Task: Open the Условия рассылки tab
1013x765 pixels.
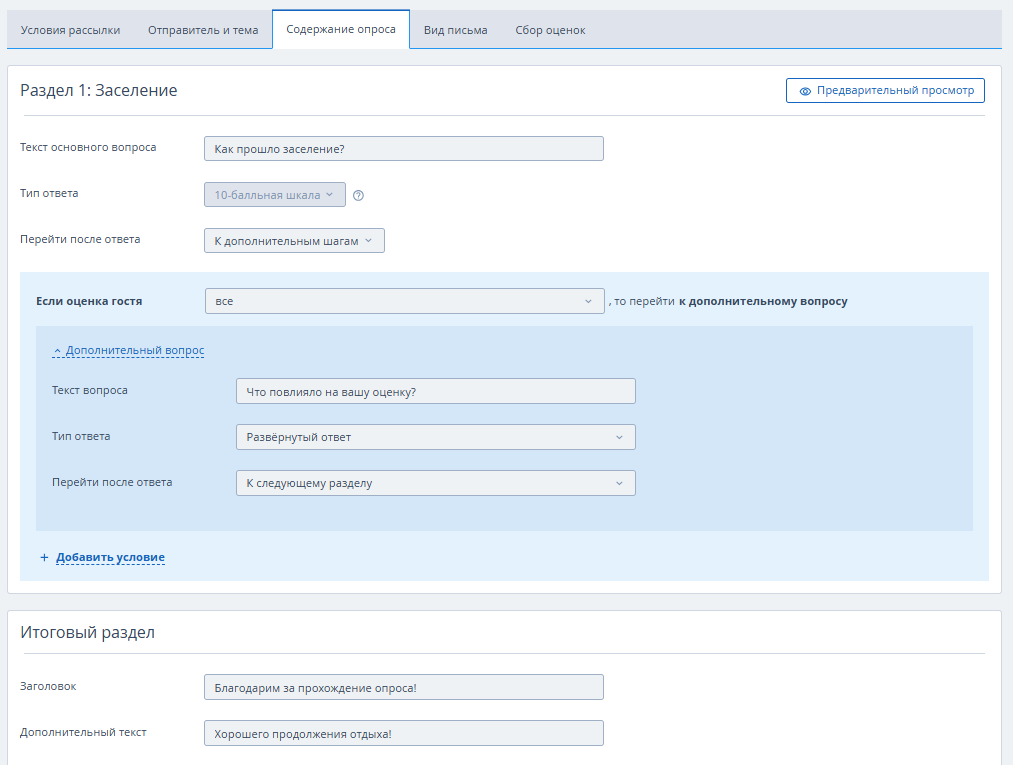Action: (70, 30)
